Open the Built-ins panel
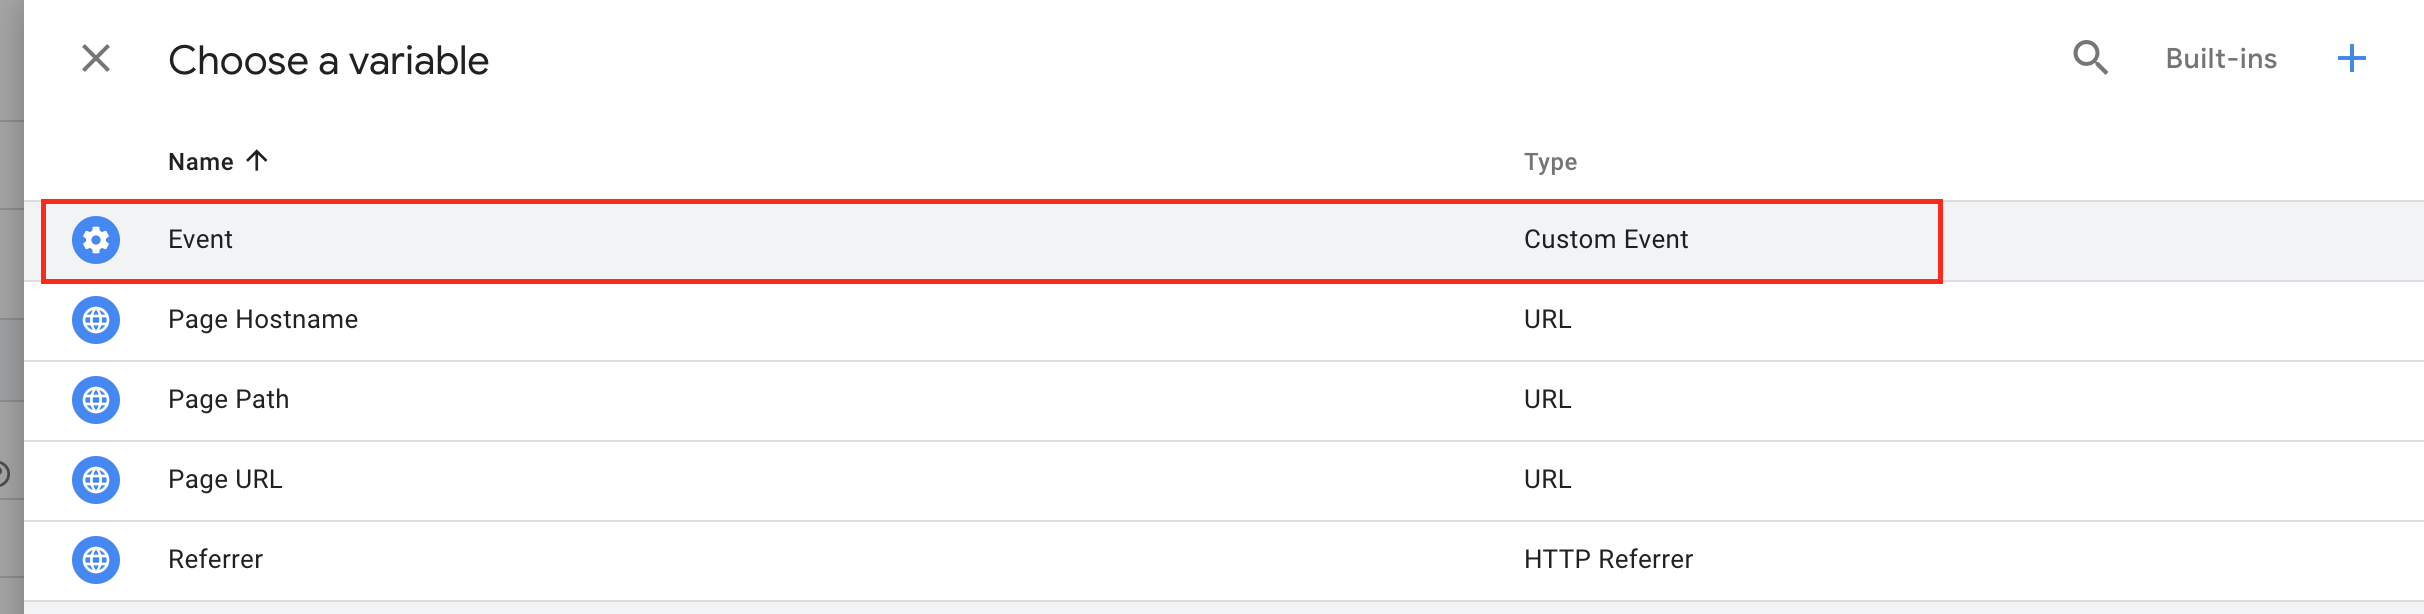The width and height of the screenshot is (2424, 614). click(2220, 59)
